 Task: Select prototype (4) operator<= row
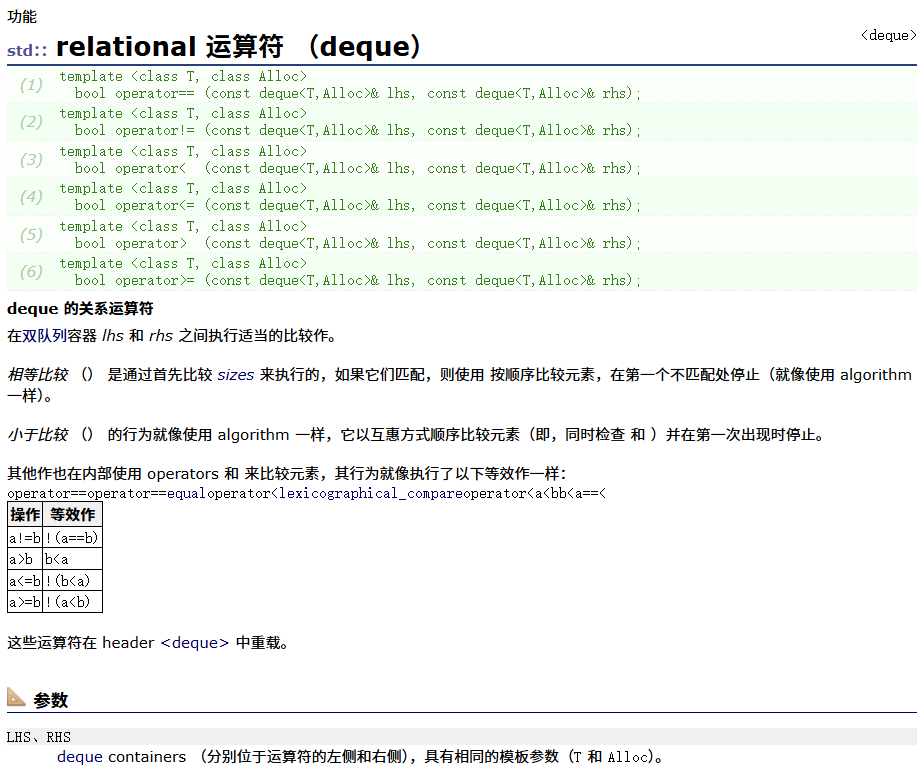pos(462,196)
